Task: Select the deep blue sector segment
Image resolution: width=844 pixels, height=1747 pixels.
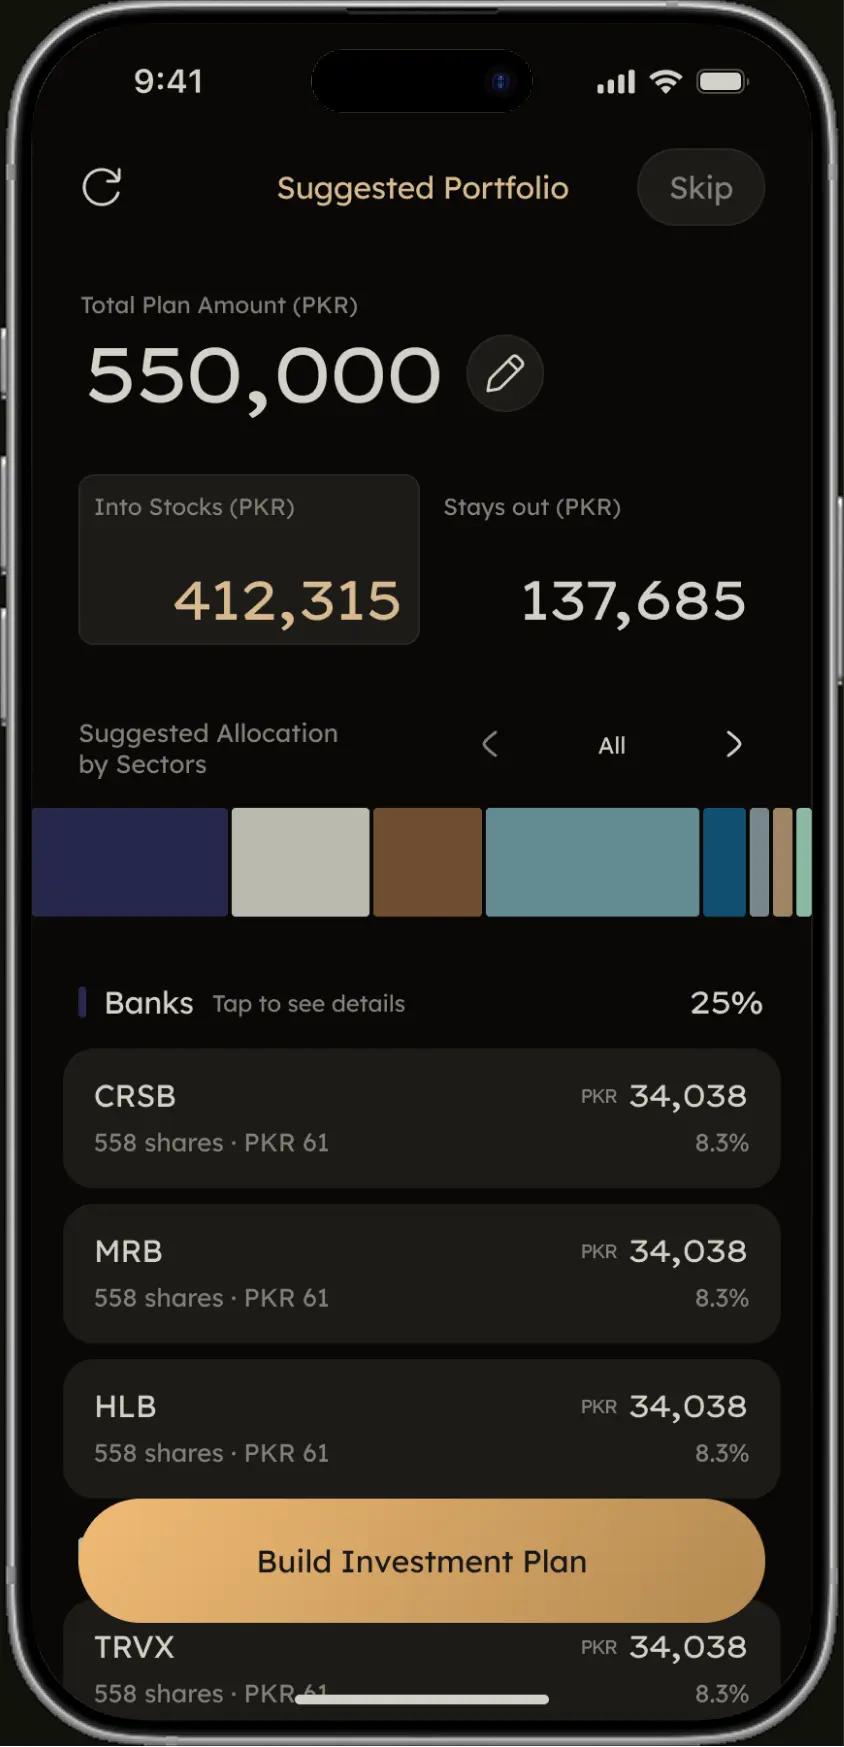Action: click(725, 862)
